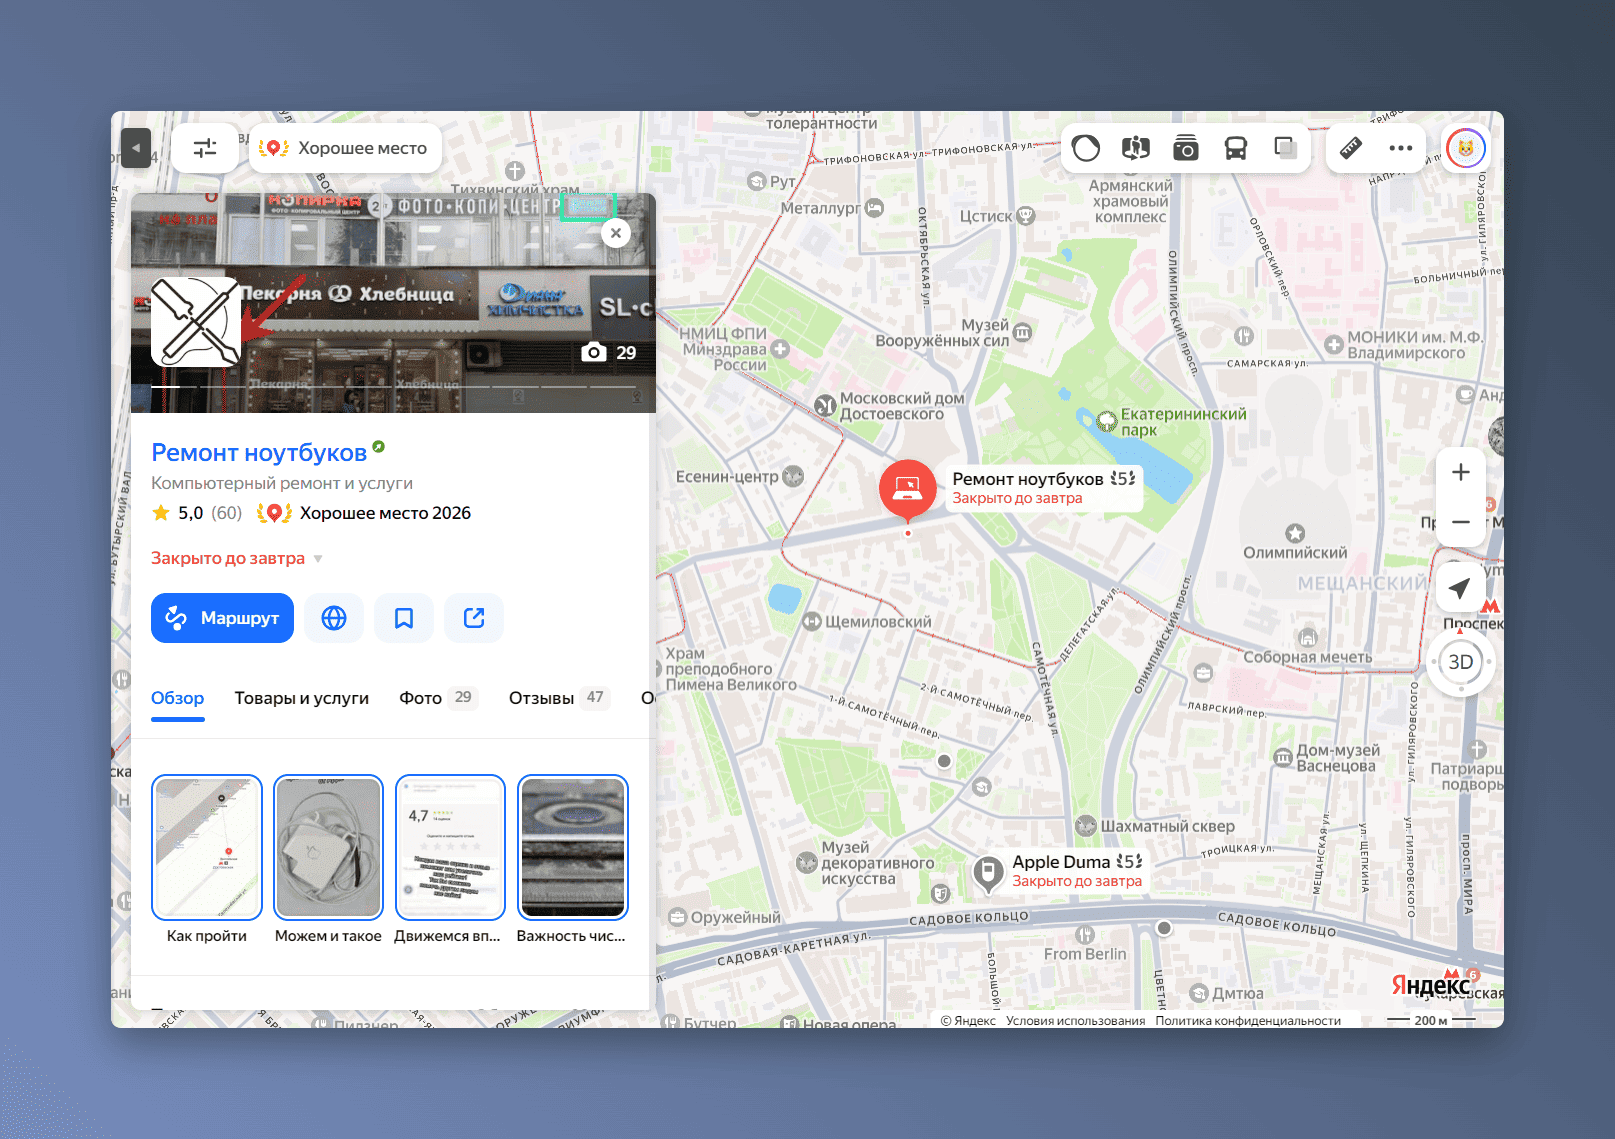Screen dimensions: 1615x1139
Task: Click the 'Apple Duma' map pin
Action: [988, 872]
